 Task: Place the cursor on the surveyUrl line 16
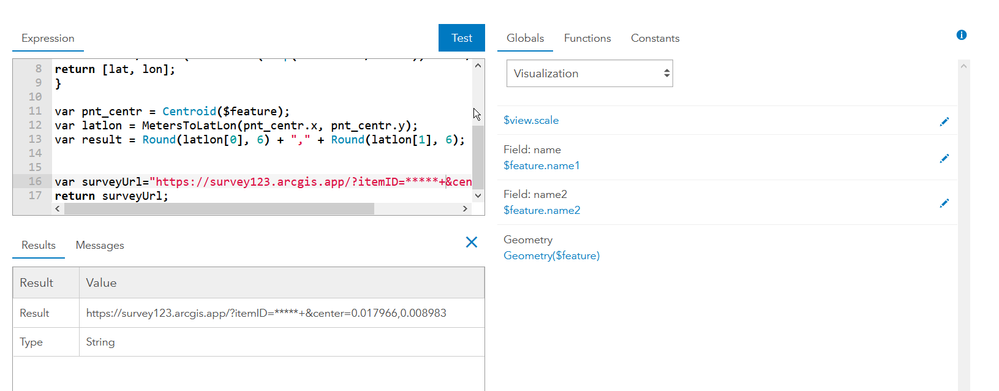(x=263, y=182)
